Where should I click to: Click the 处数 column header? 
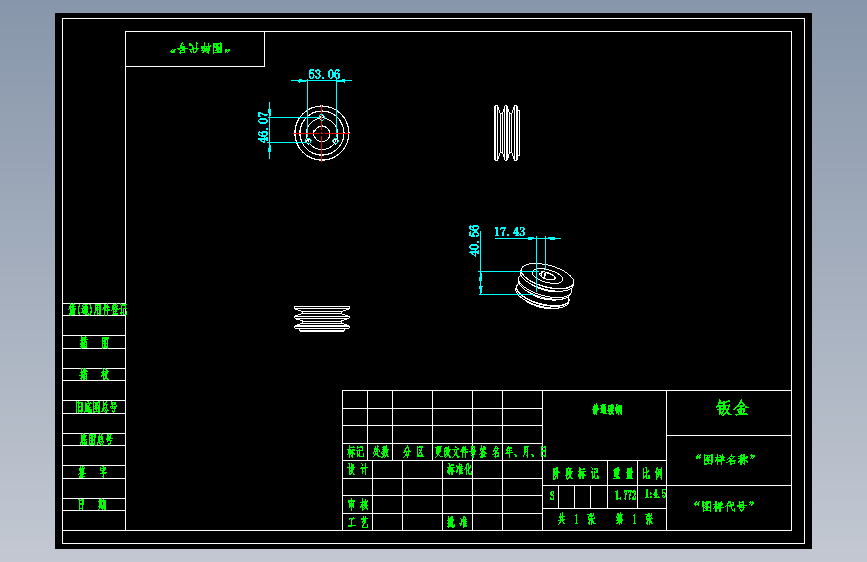click(380, 452)
